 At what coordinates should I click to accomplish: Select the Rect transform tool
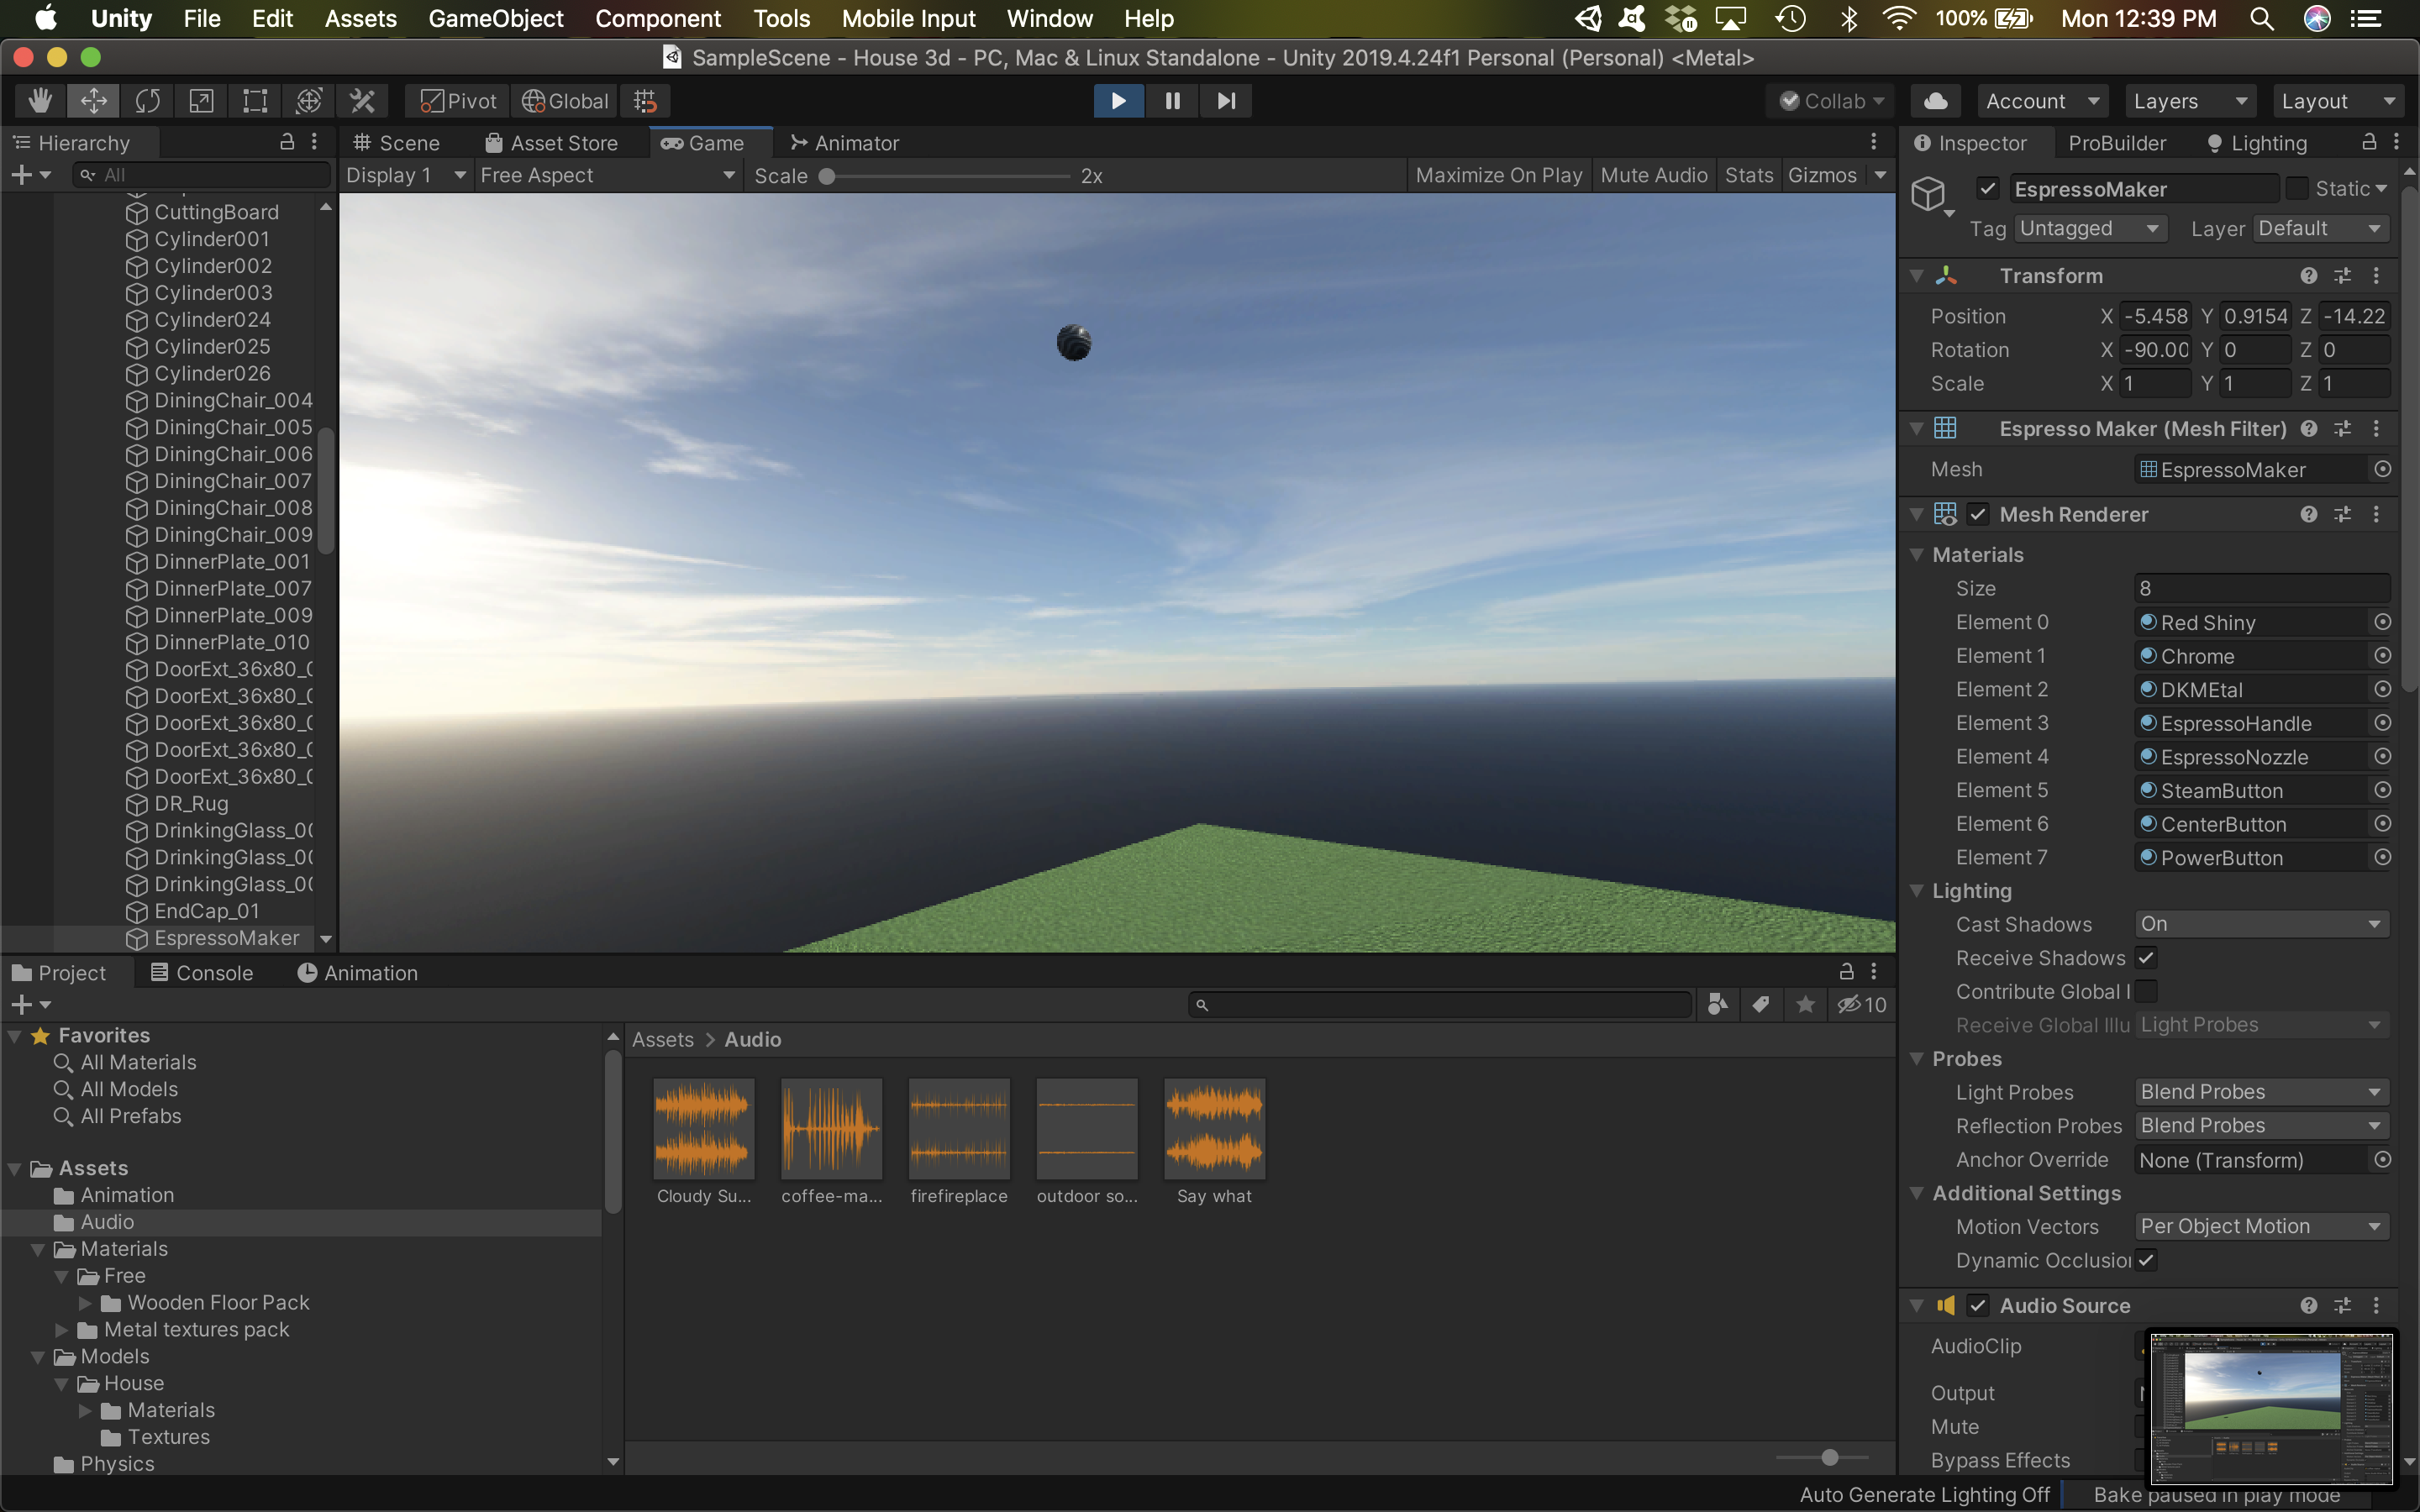pos(255,101)
